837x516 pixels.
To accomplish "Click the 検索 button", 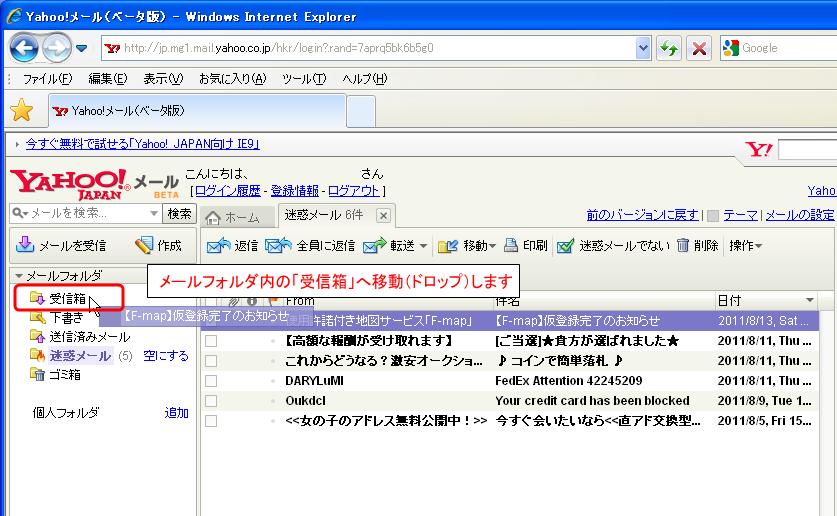I will click(x=179, y=213).
